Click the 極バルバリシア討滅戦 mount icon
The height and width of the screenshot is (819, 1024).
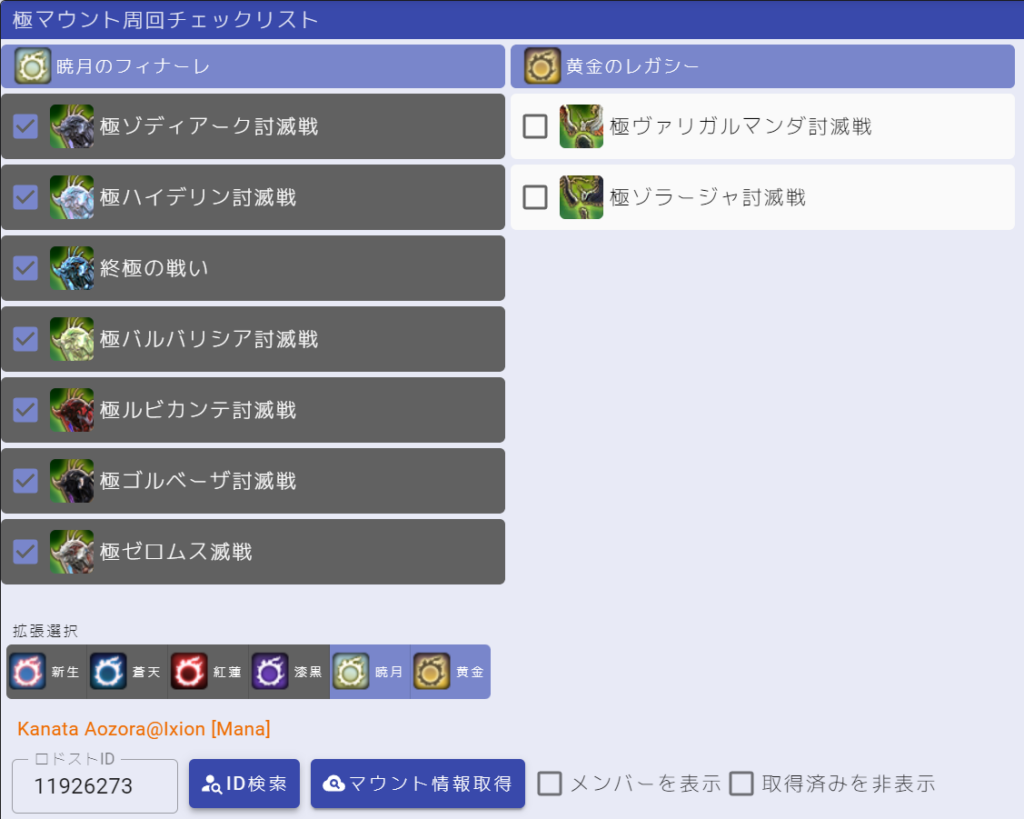72,339
